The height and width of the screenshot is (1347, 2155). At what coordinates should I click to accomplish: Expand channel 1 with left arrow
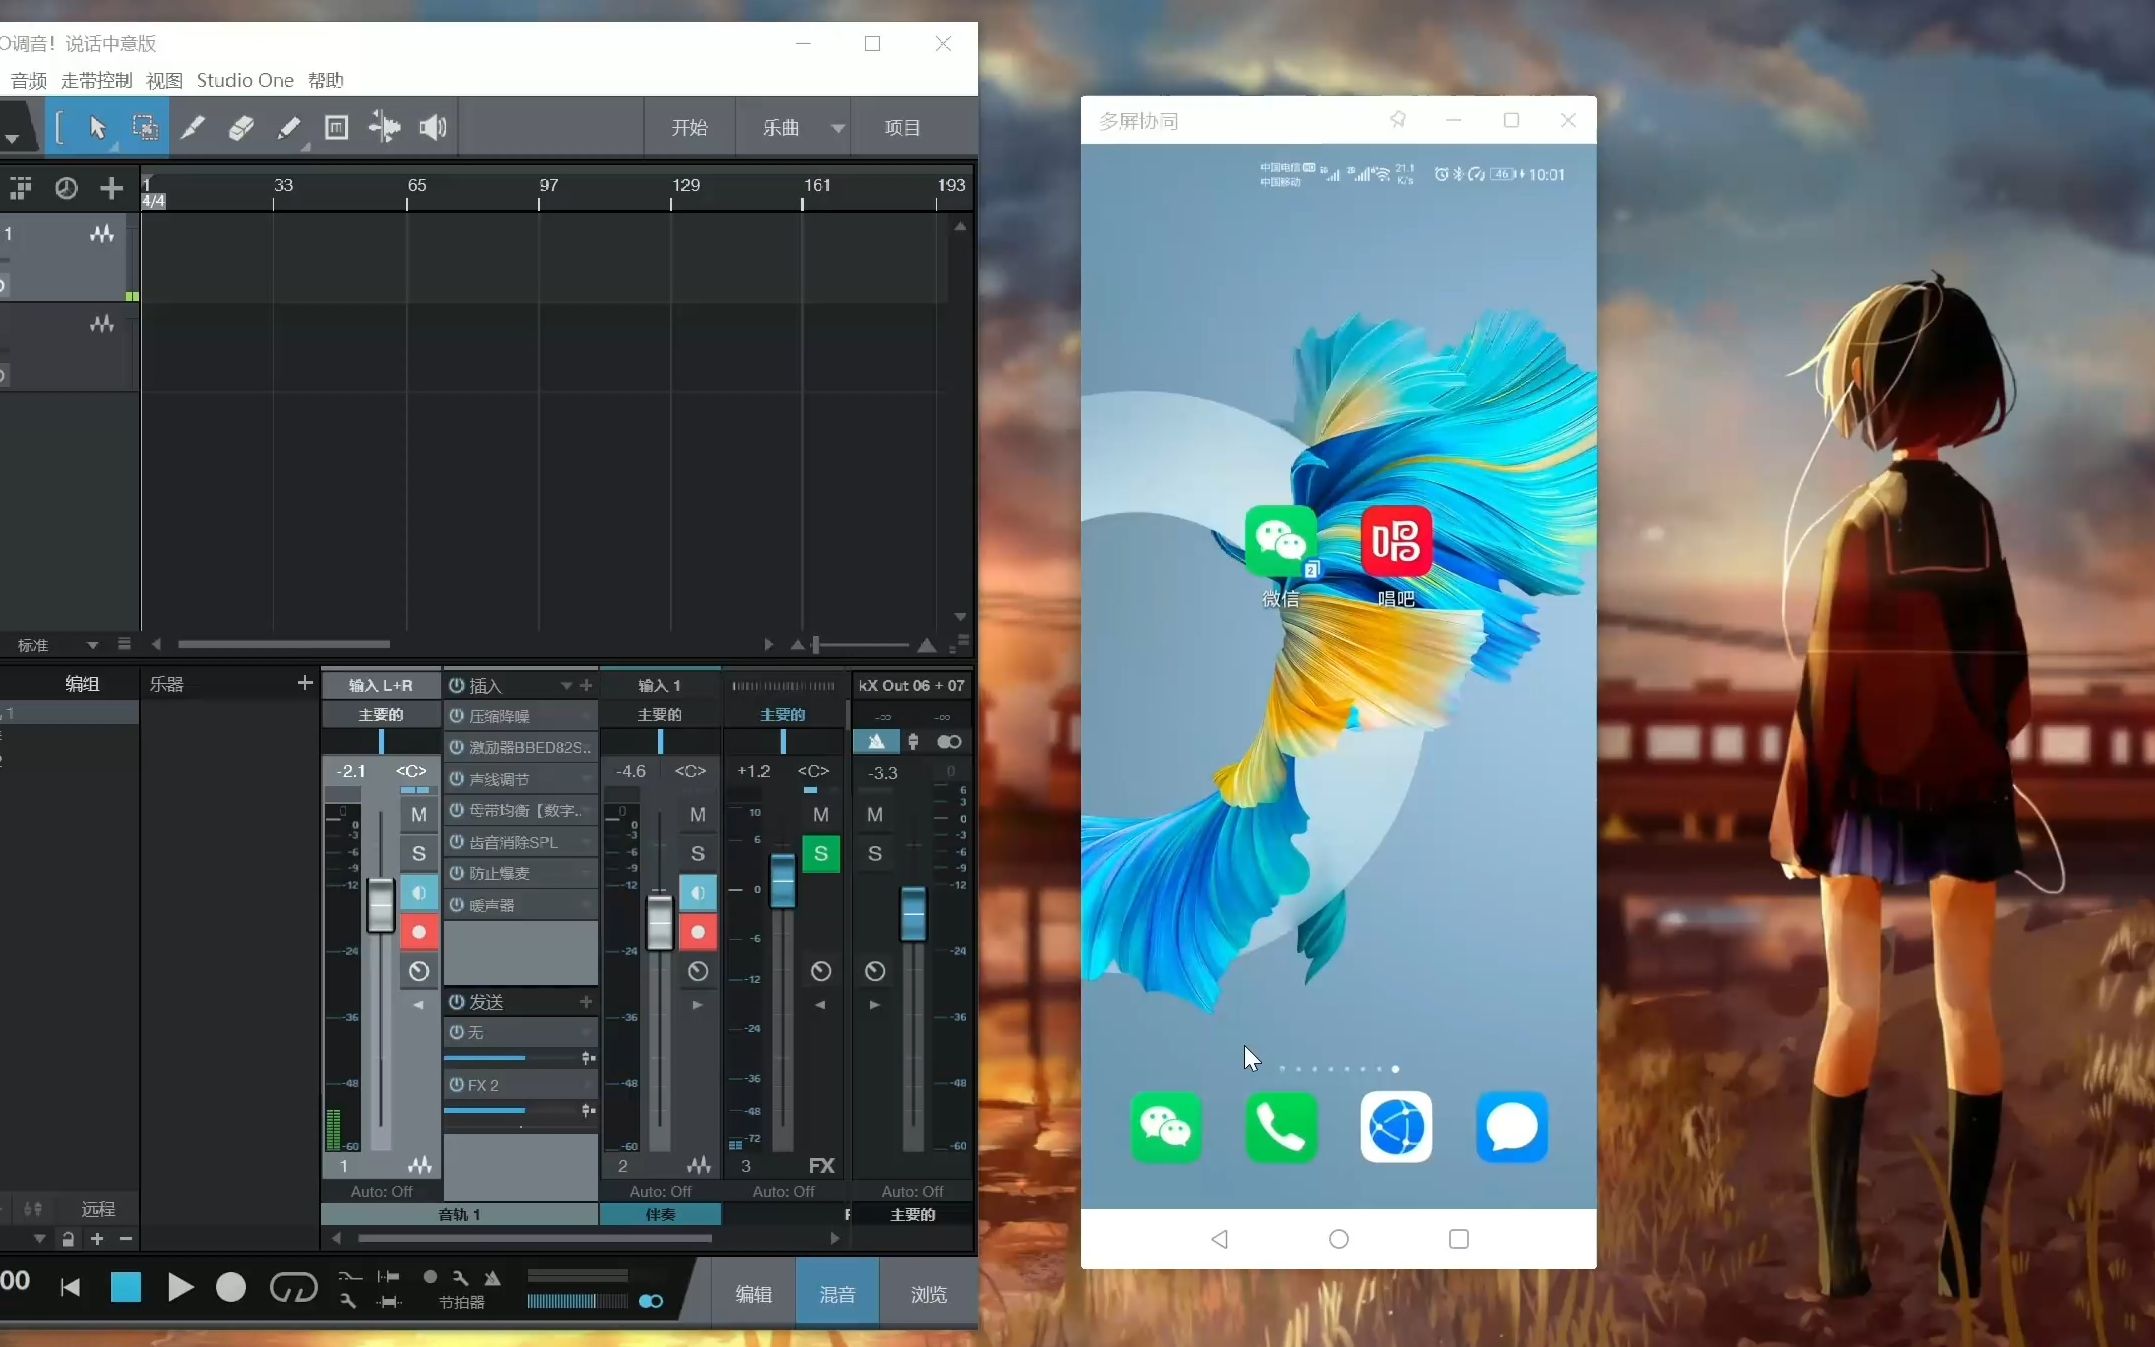pyautogui.click(x=418, y=1005)
